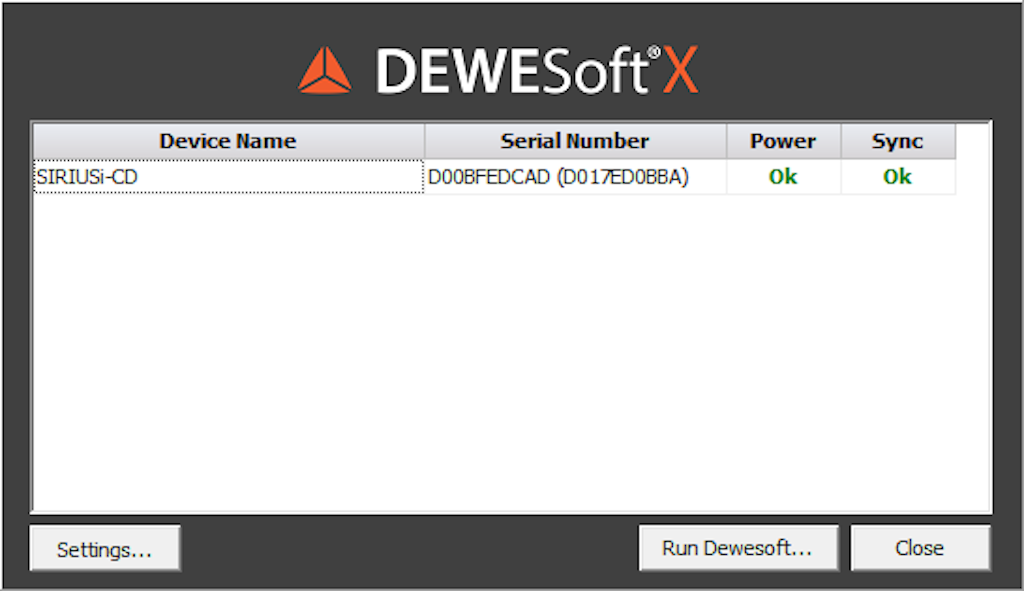Click the Sync status Ok cell
Screen dimensions: 1024x591
(898, 177)
